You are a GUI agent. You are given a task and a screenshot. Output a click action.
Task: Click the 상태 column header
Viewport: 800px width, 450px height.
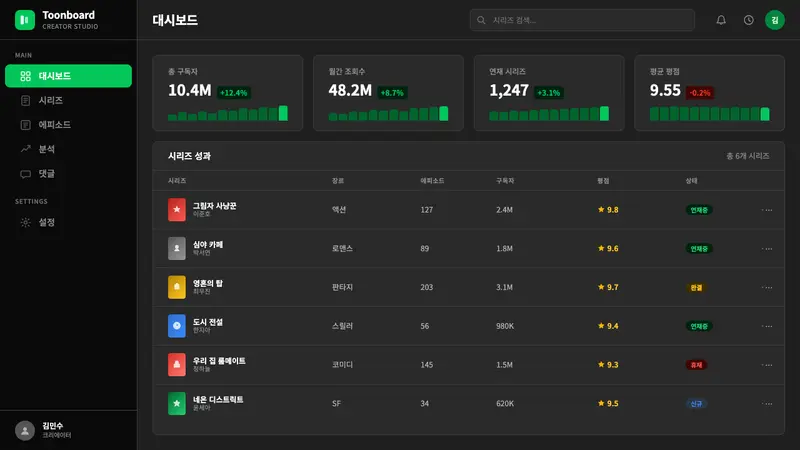coord(691,181)
